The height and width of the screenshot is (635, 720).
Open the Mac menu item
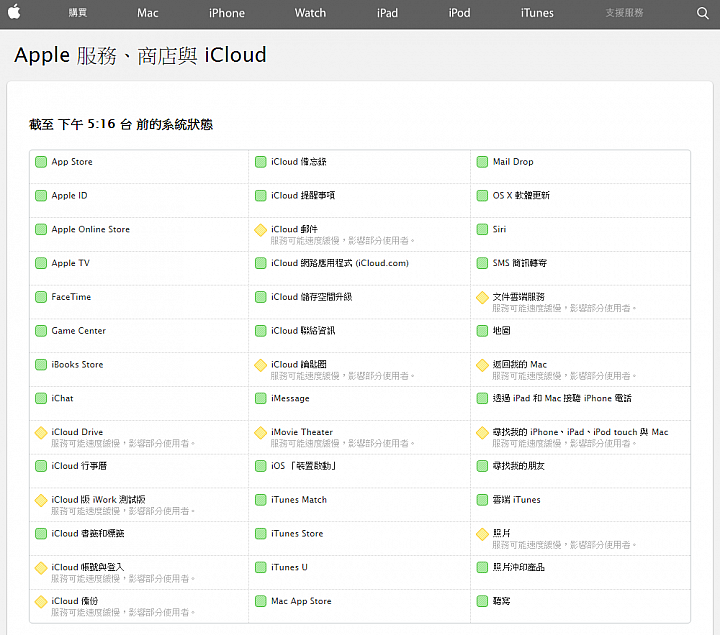(147, 13)
